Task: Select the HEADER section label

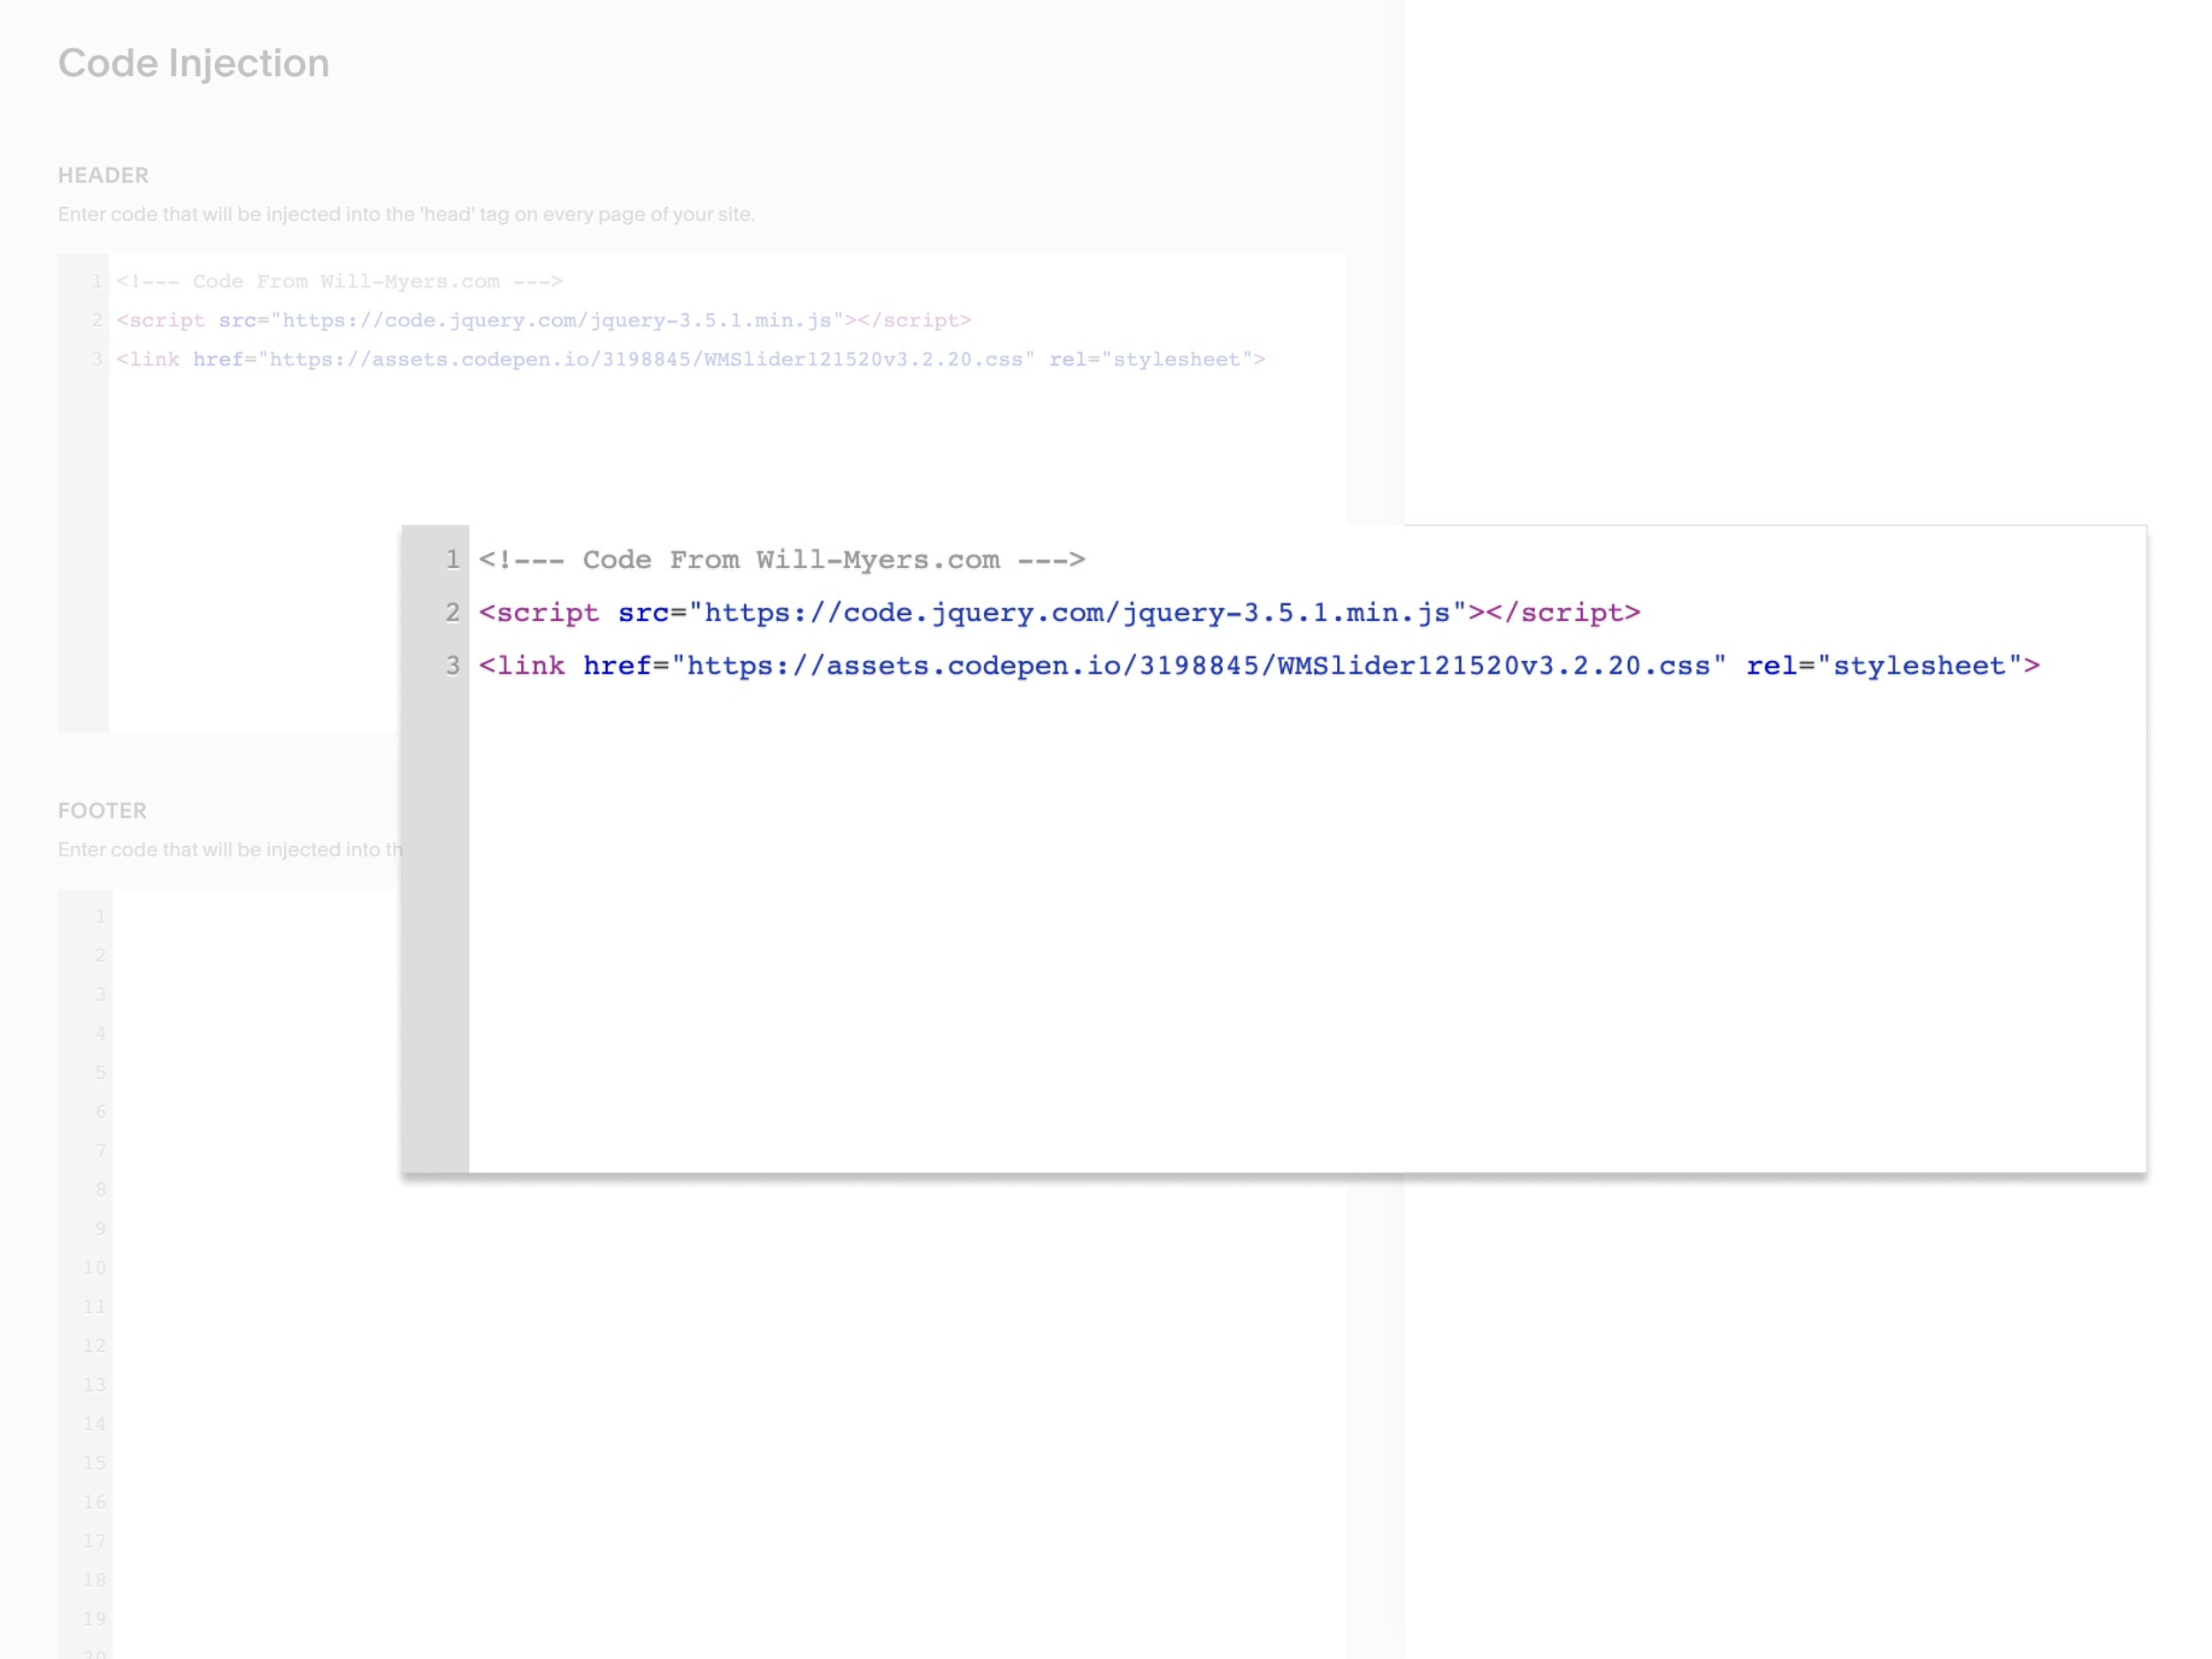Action: tap(102, 175)
